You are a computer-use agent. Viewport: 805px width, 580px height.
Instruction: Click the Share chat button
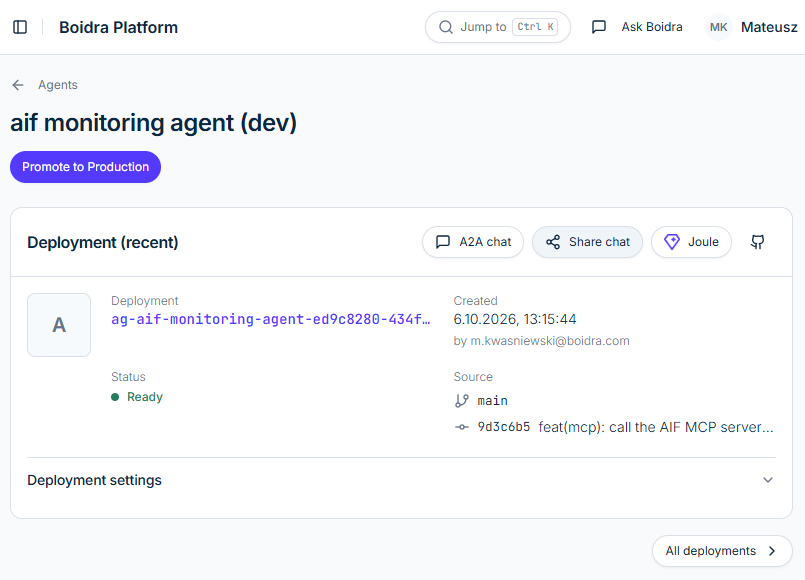click(x=587, y=242)
